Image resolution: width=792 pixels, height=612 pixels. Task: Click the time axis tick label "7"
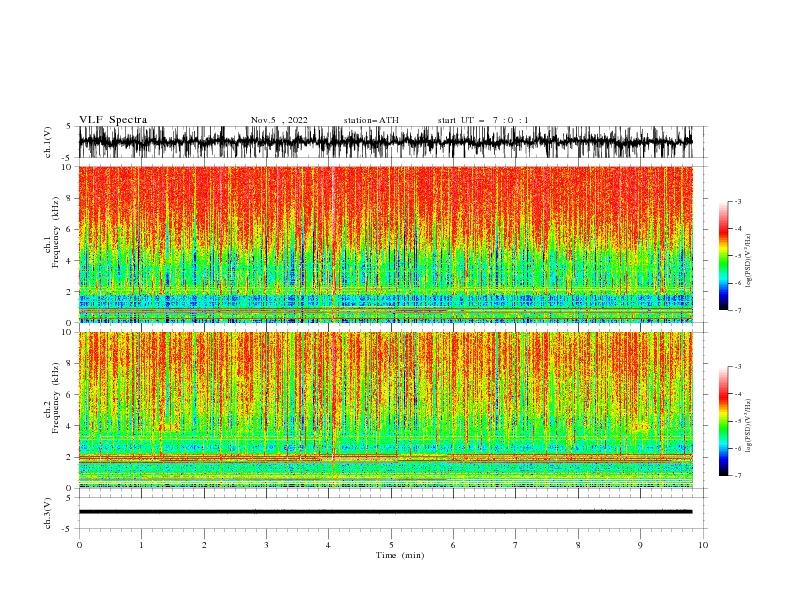click(x=516, y=545)
